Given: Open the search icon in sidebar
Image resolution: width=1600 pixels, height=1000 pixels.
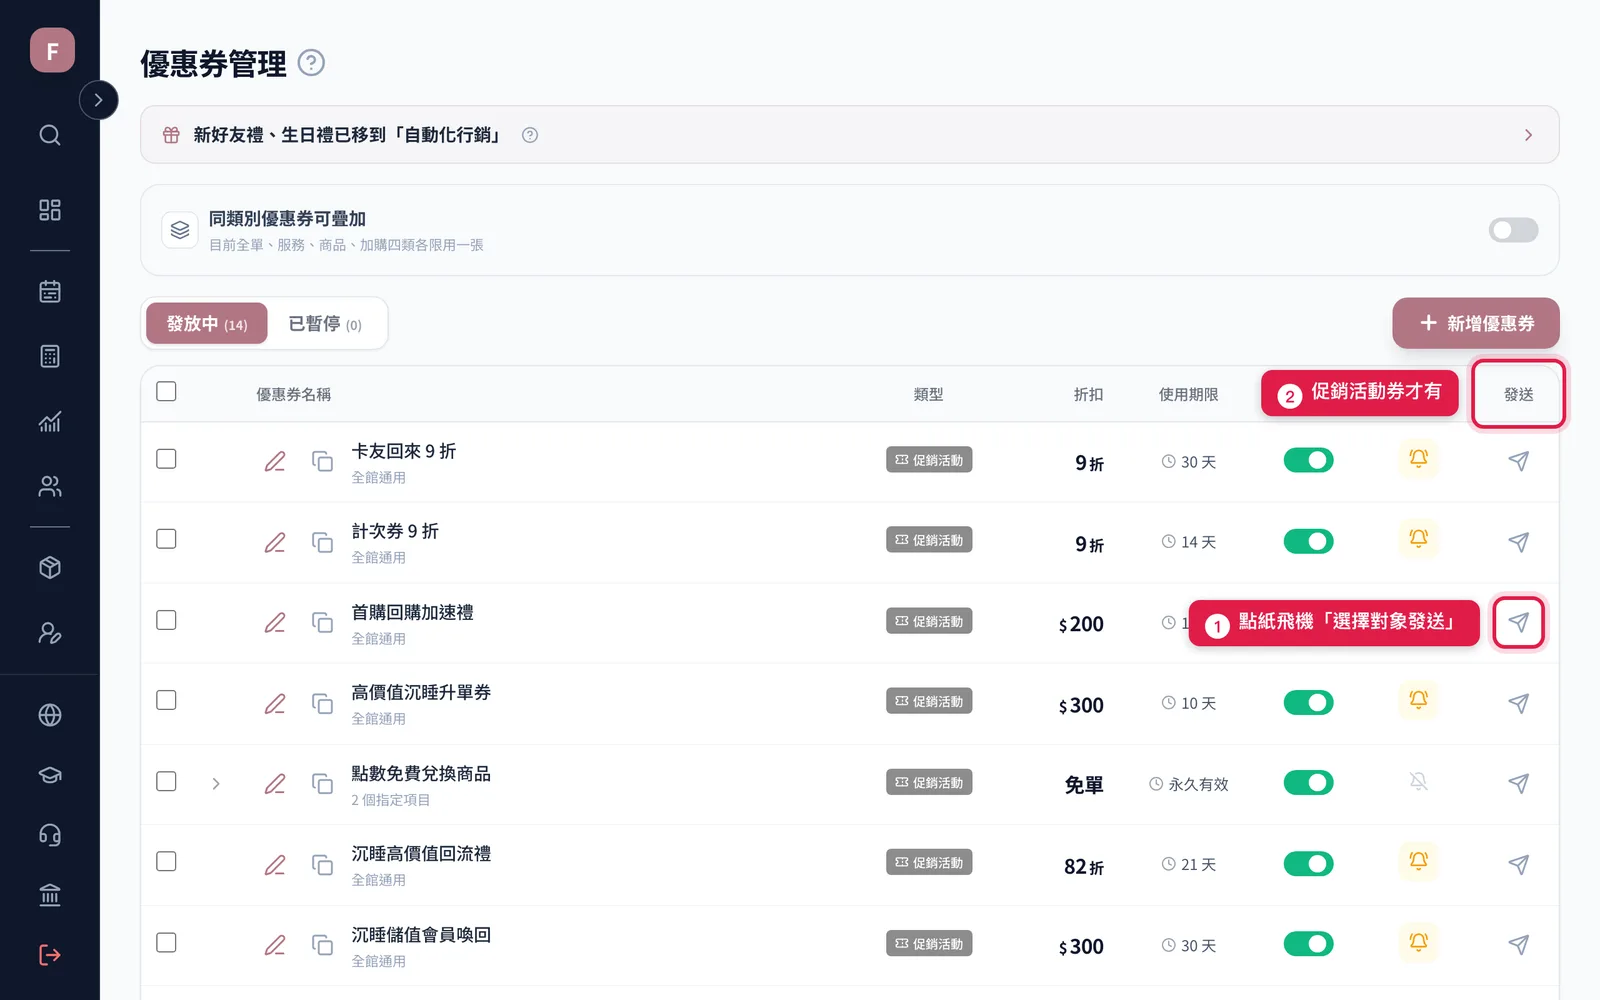Looking at the screenshot, I should click(50, 135).
